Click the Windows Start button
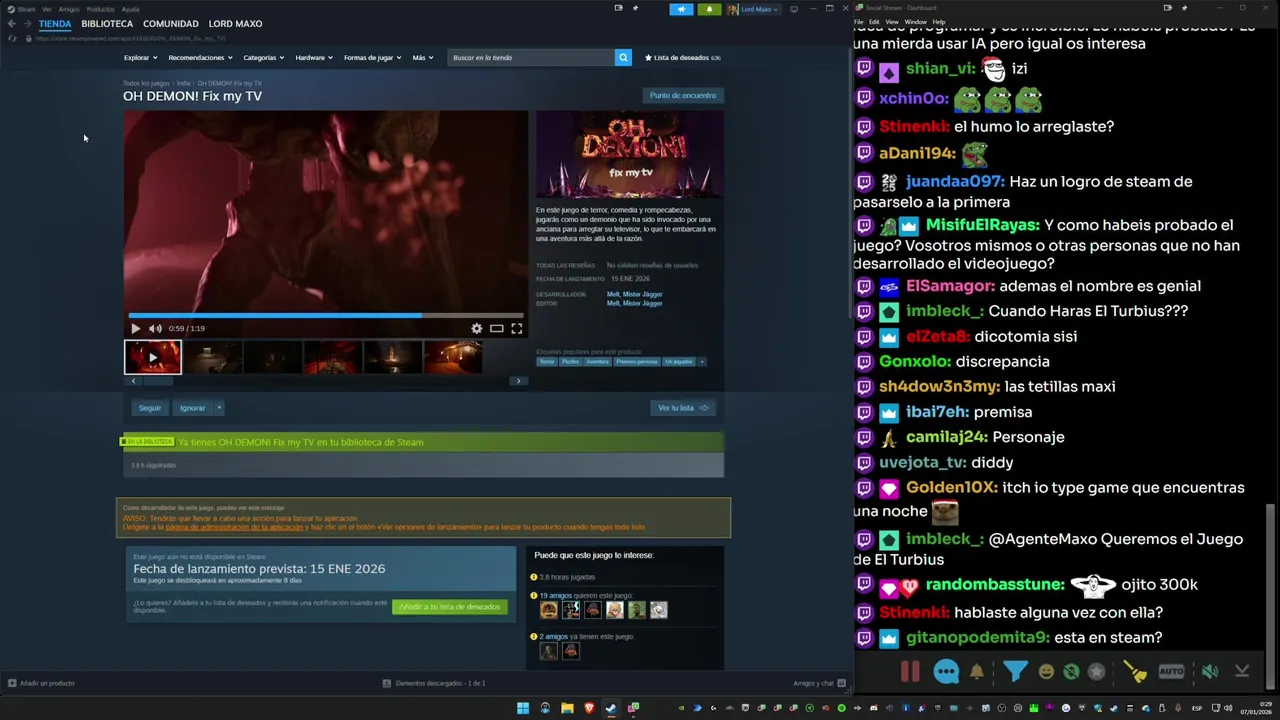The width and height of the screenshot is (1280, 720). pyautogui.click(x=523, y=708)
